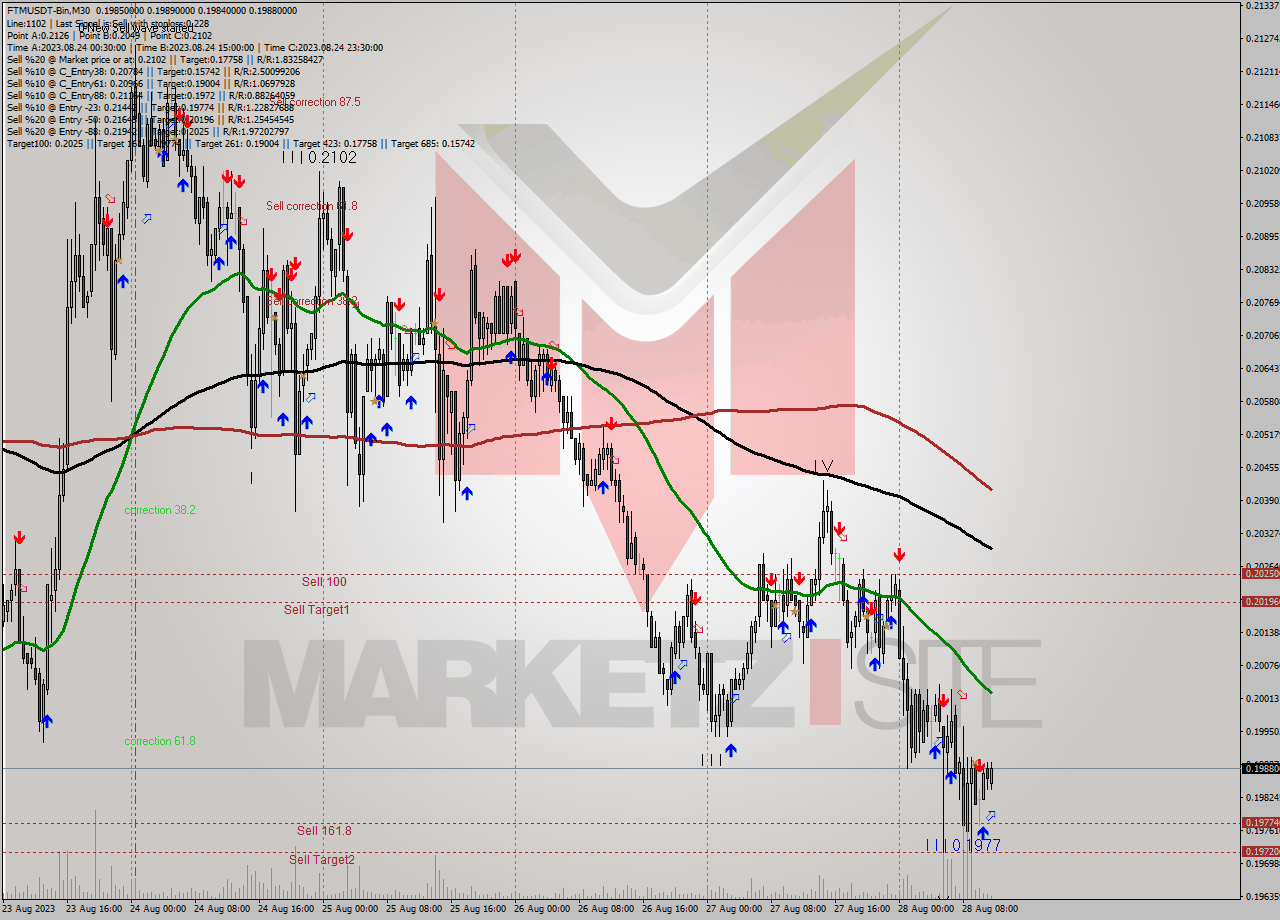Screen dimensions: 1280x920
Task: Click the 'Target 423: 0.17758' text
Action: [335, 143]
